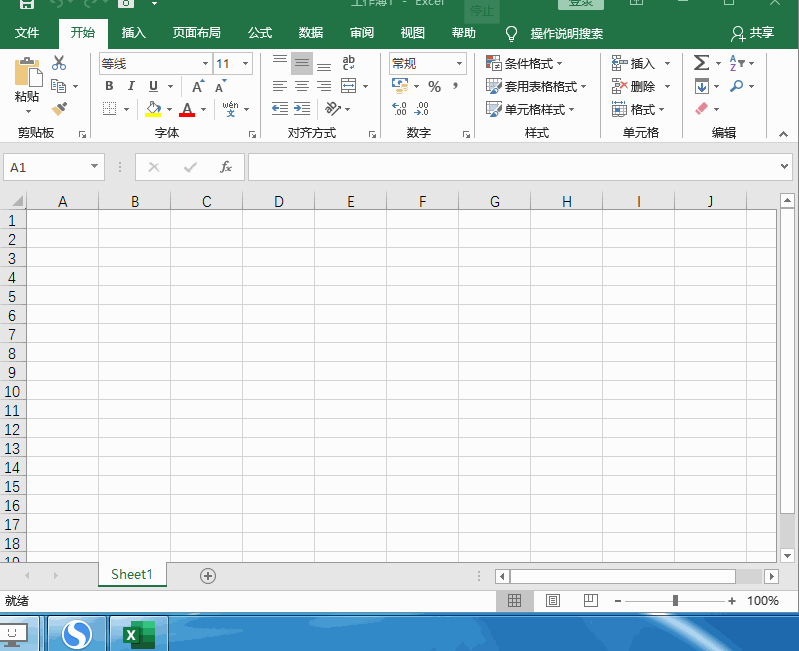The height and width of the screenshot is (651, 799).
Task: Click the Cut scissors icon
Action: [x=59, y=63]
